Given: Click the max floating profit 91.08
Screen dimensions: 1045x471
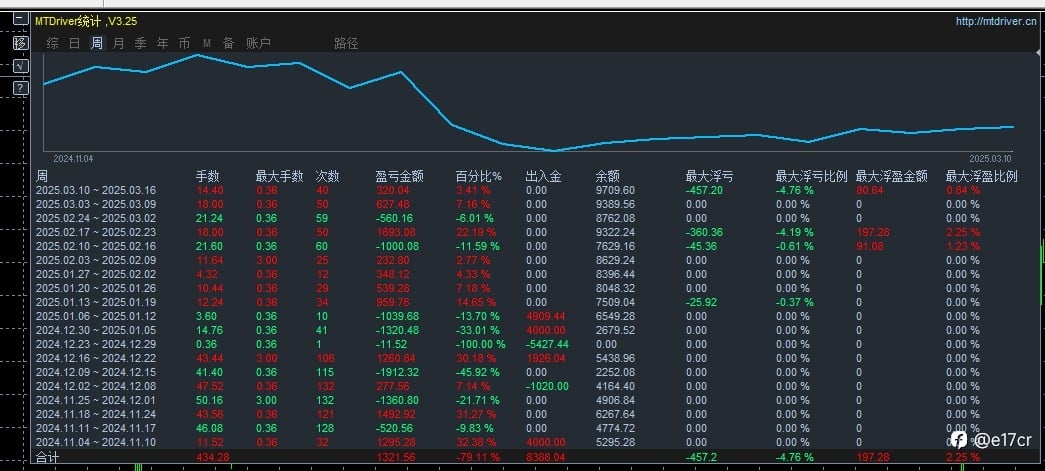Looking at the screenshot, I should coord(870,246).
